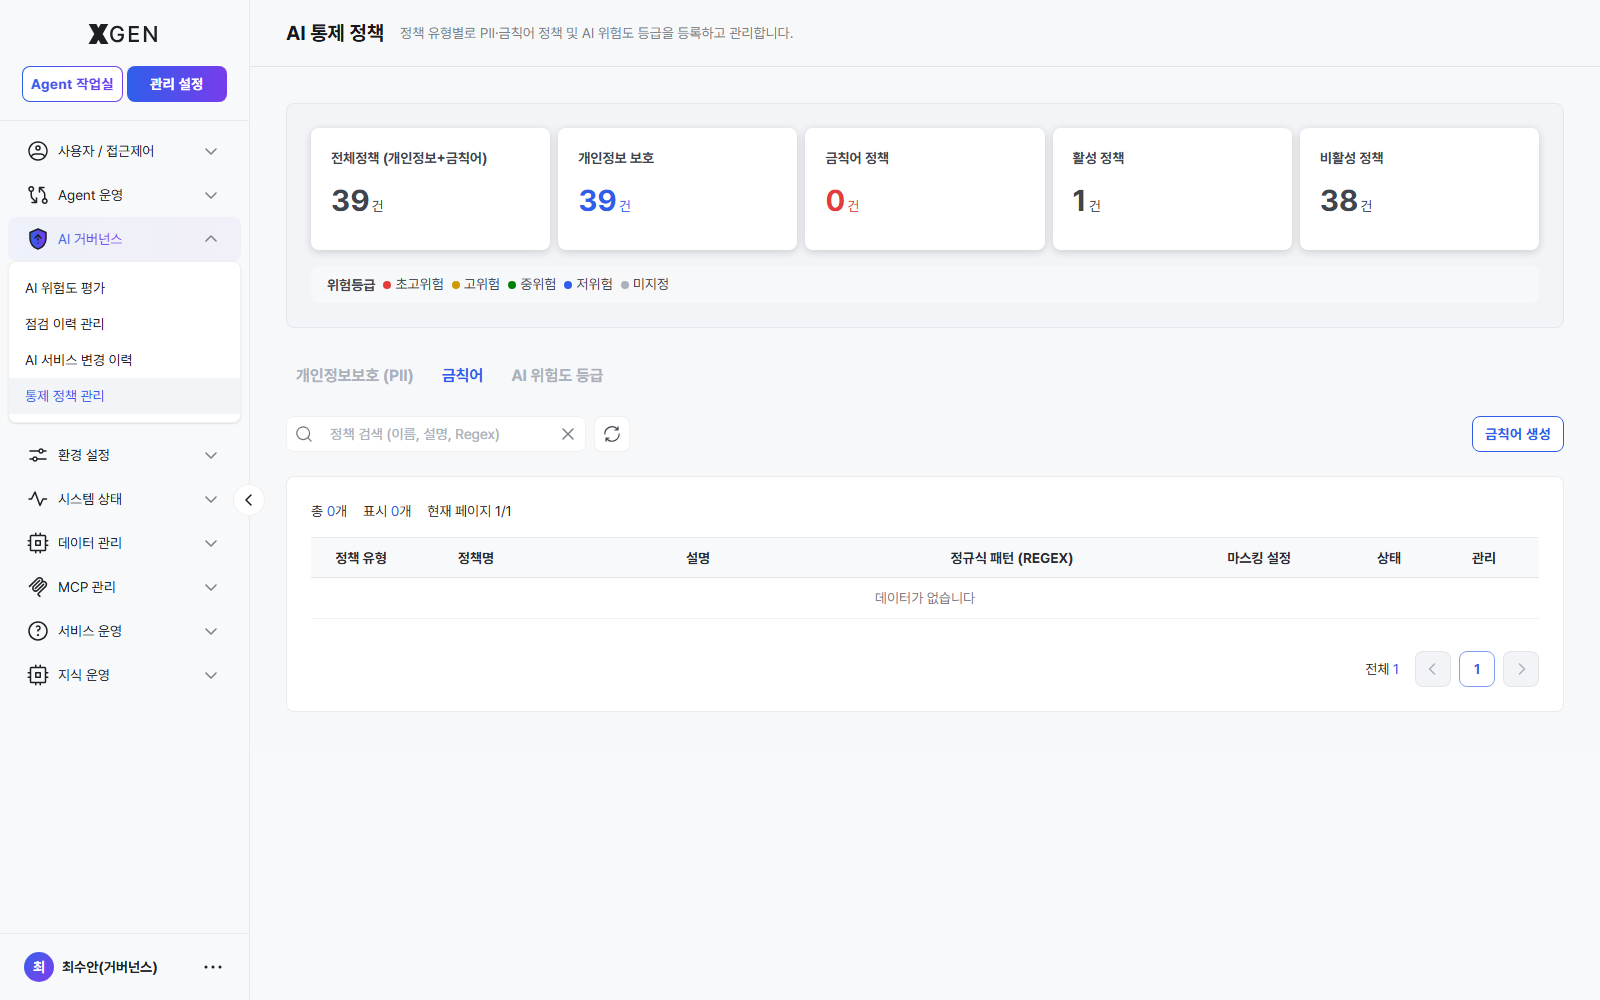Screen dimensions: 1600x1000
Task: Click the magnifier search icon
Action: click(304, 434)
